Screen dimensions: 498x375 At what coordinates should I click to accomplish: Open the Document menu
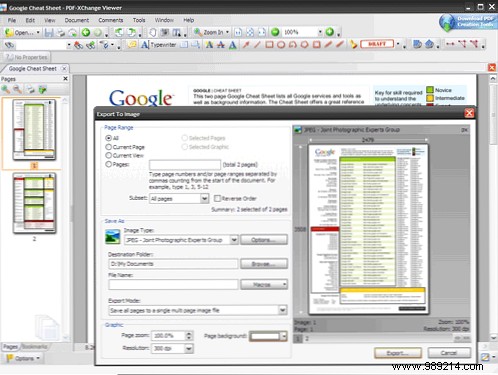coord(77,20)
